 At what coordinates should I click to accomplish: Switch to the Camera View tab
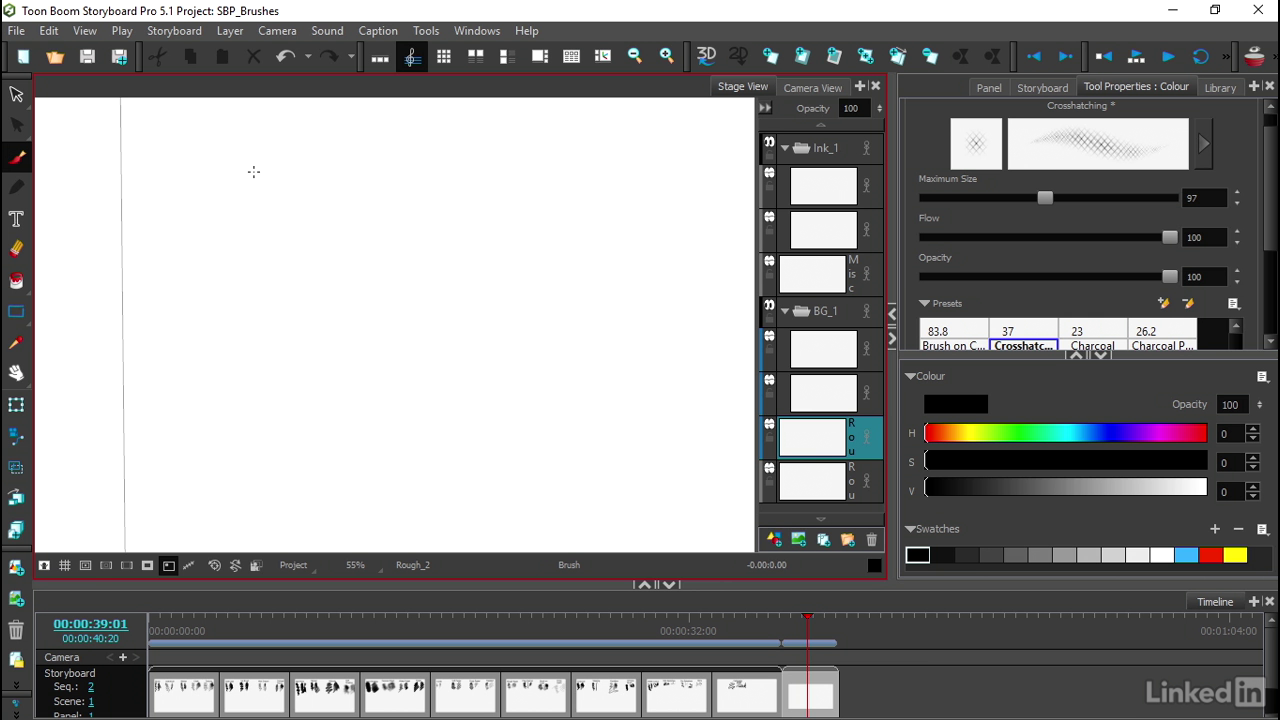pyautogui.click(x=813, y=88)
